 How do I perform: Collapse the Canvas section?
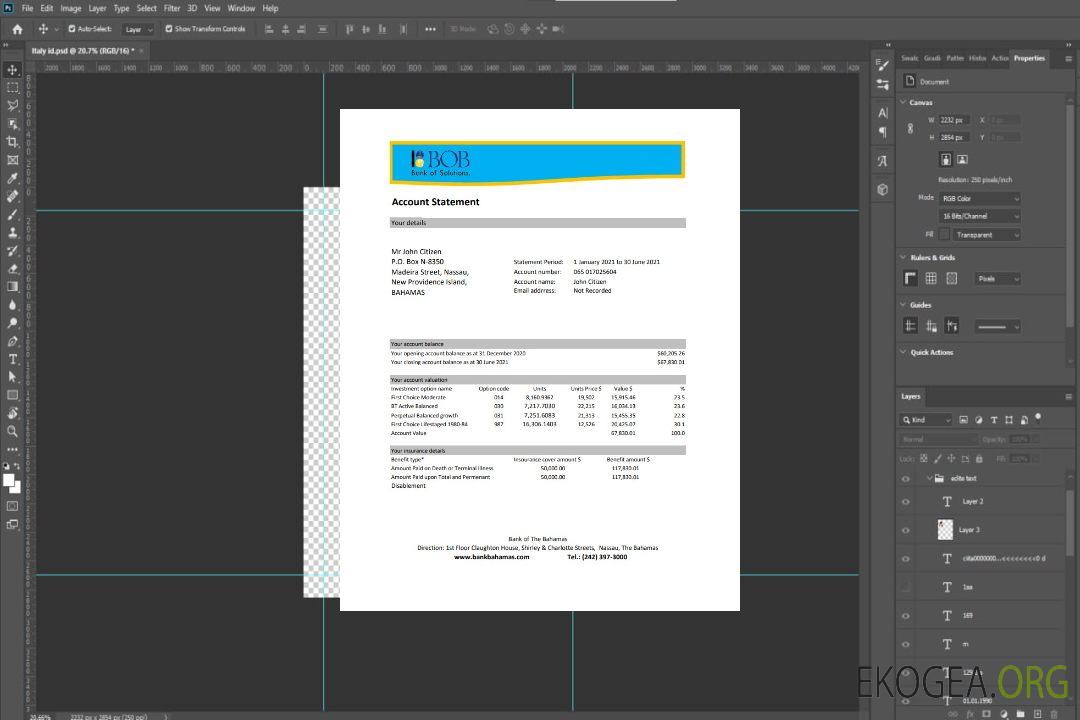click(903, 102)
